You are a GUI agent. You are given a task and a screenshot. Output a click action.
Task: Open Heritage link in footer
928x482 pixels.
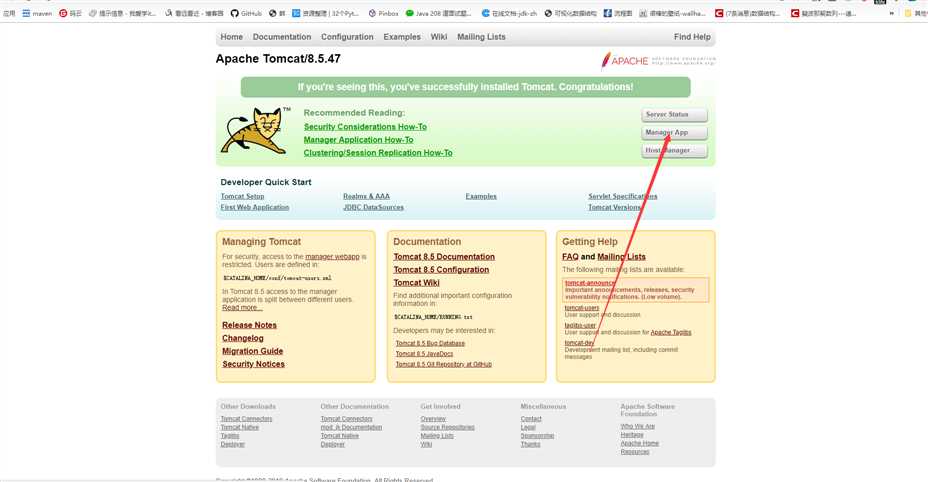tap(632, 435)
